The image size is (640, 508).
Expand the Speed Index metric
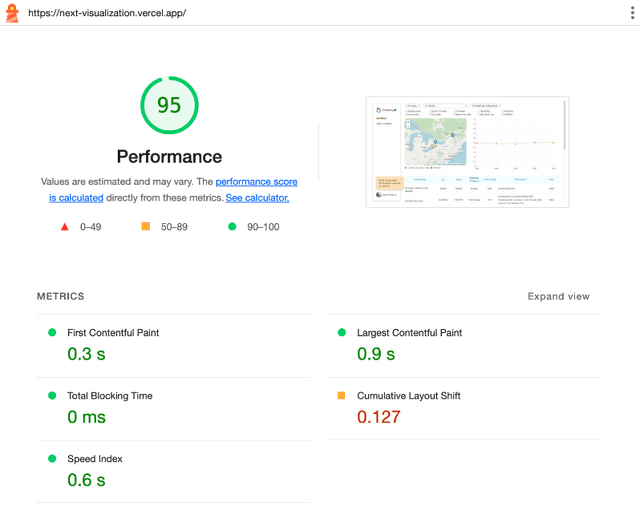tap(173, 472)
